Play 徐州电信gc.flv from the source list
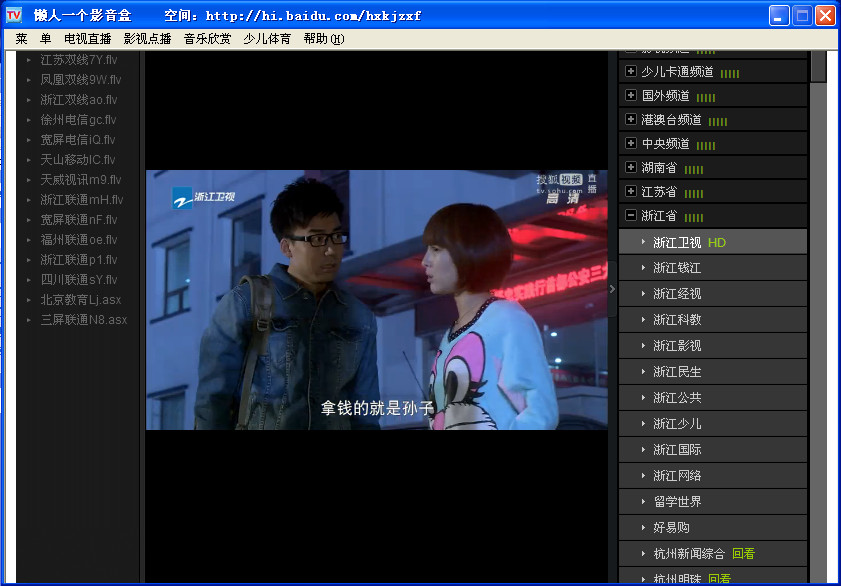This screenshot has height=586, width=841. (78, 120)
